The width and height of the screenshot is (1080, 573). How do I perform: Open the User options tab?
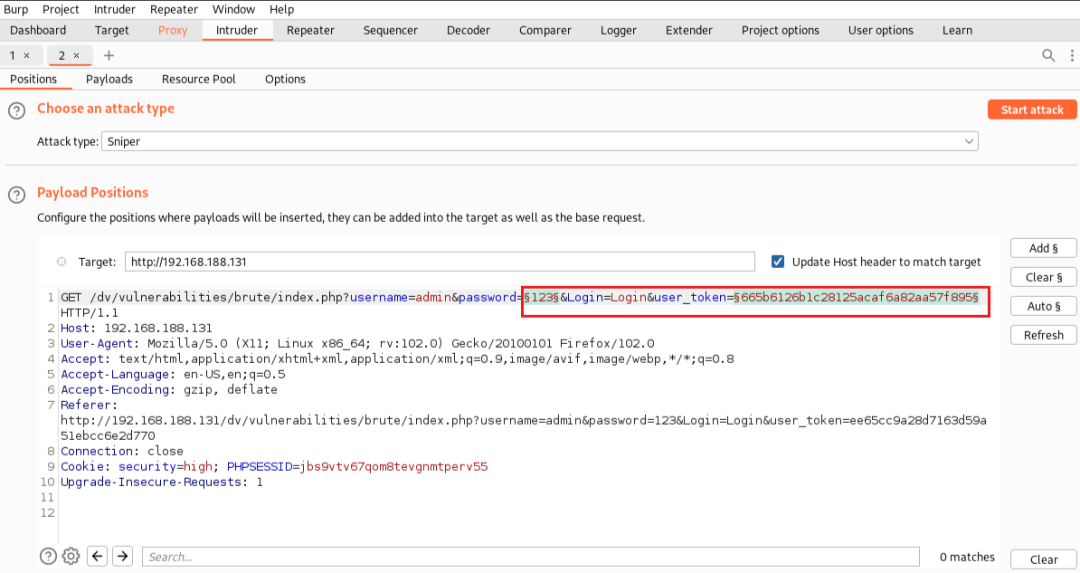coord(880,30)
